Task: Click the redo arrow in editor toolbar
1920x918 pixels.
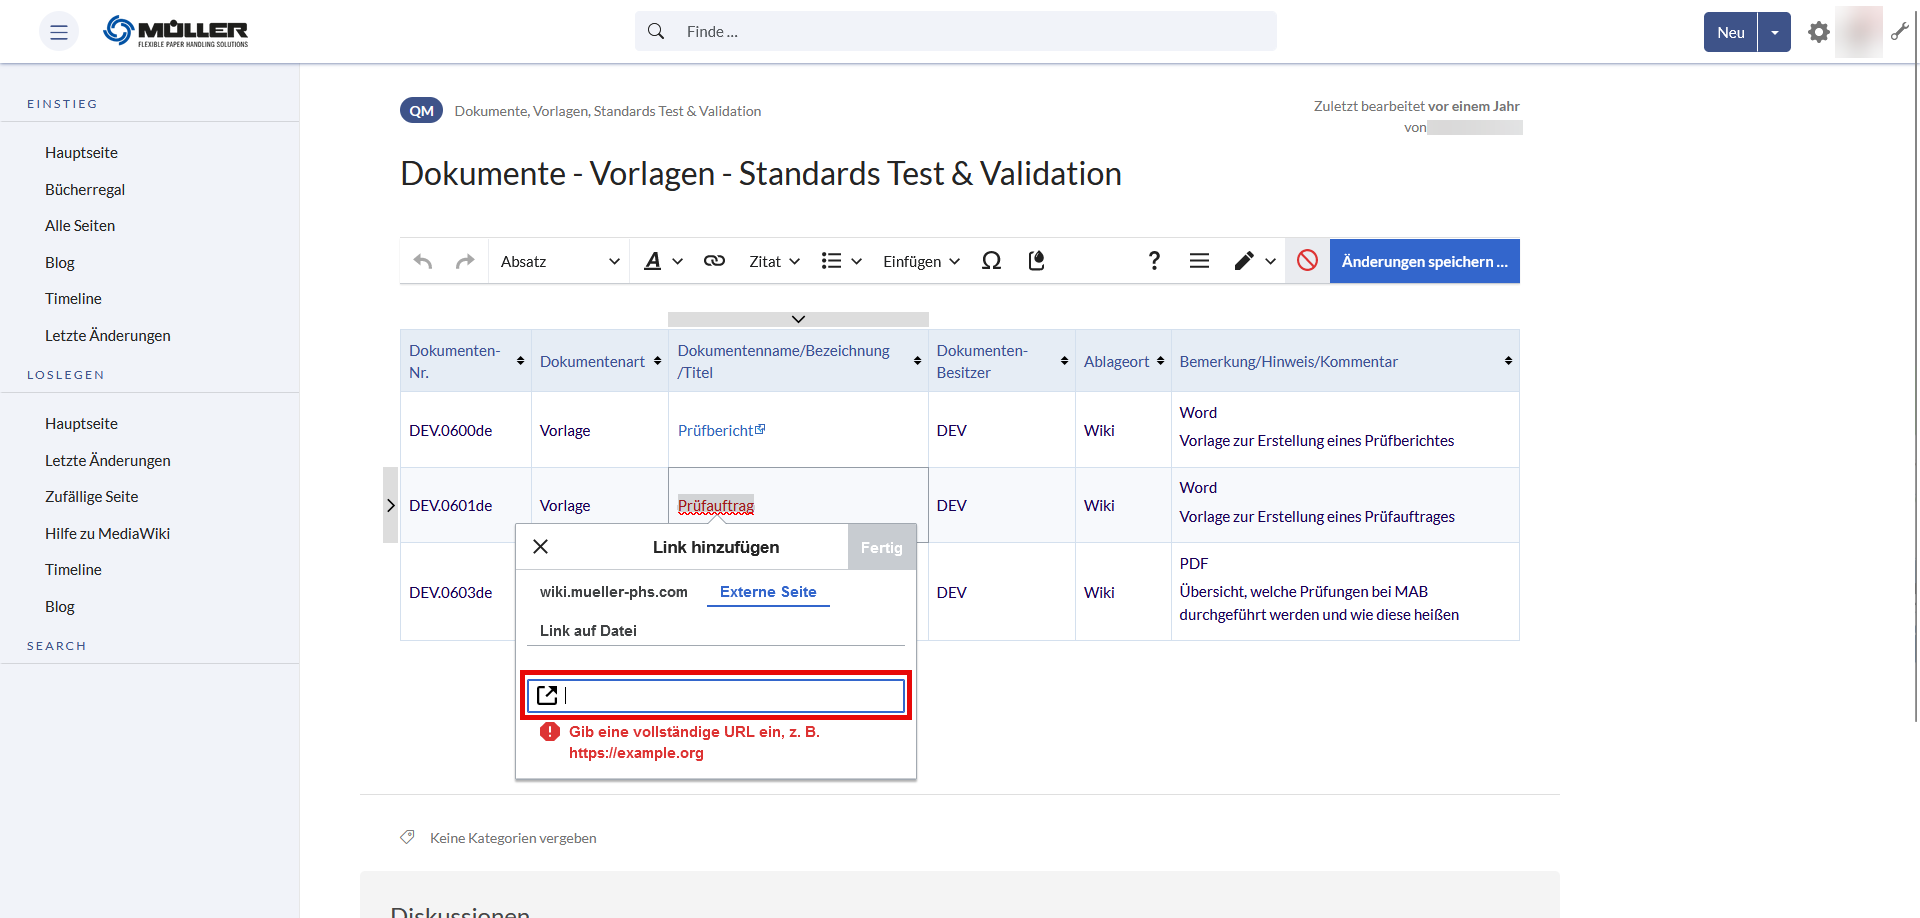Action: click(x=465, y=261)
